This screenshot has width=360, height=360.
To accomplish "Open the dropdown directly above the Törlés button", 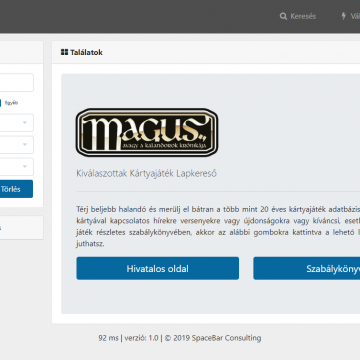I will point(16,167).
